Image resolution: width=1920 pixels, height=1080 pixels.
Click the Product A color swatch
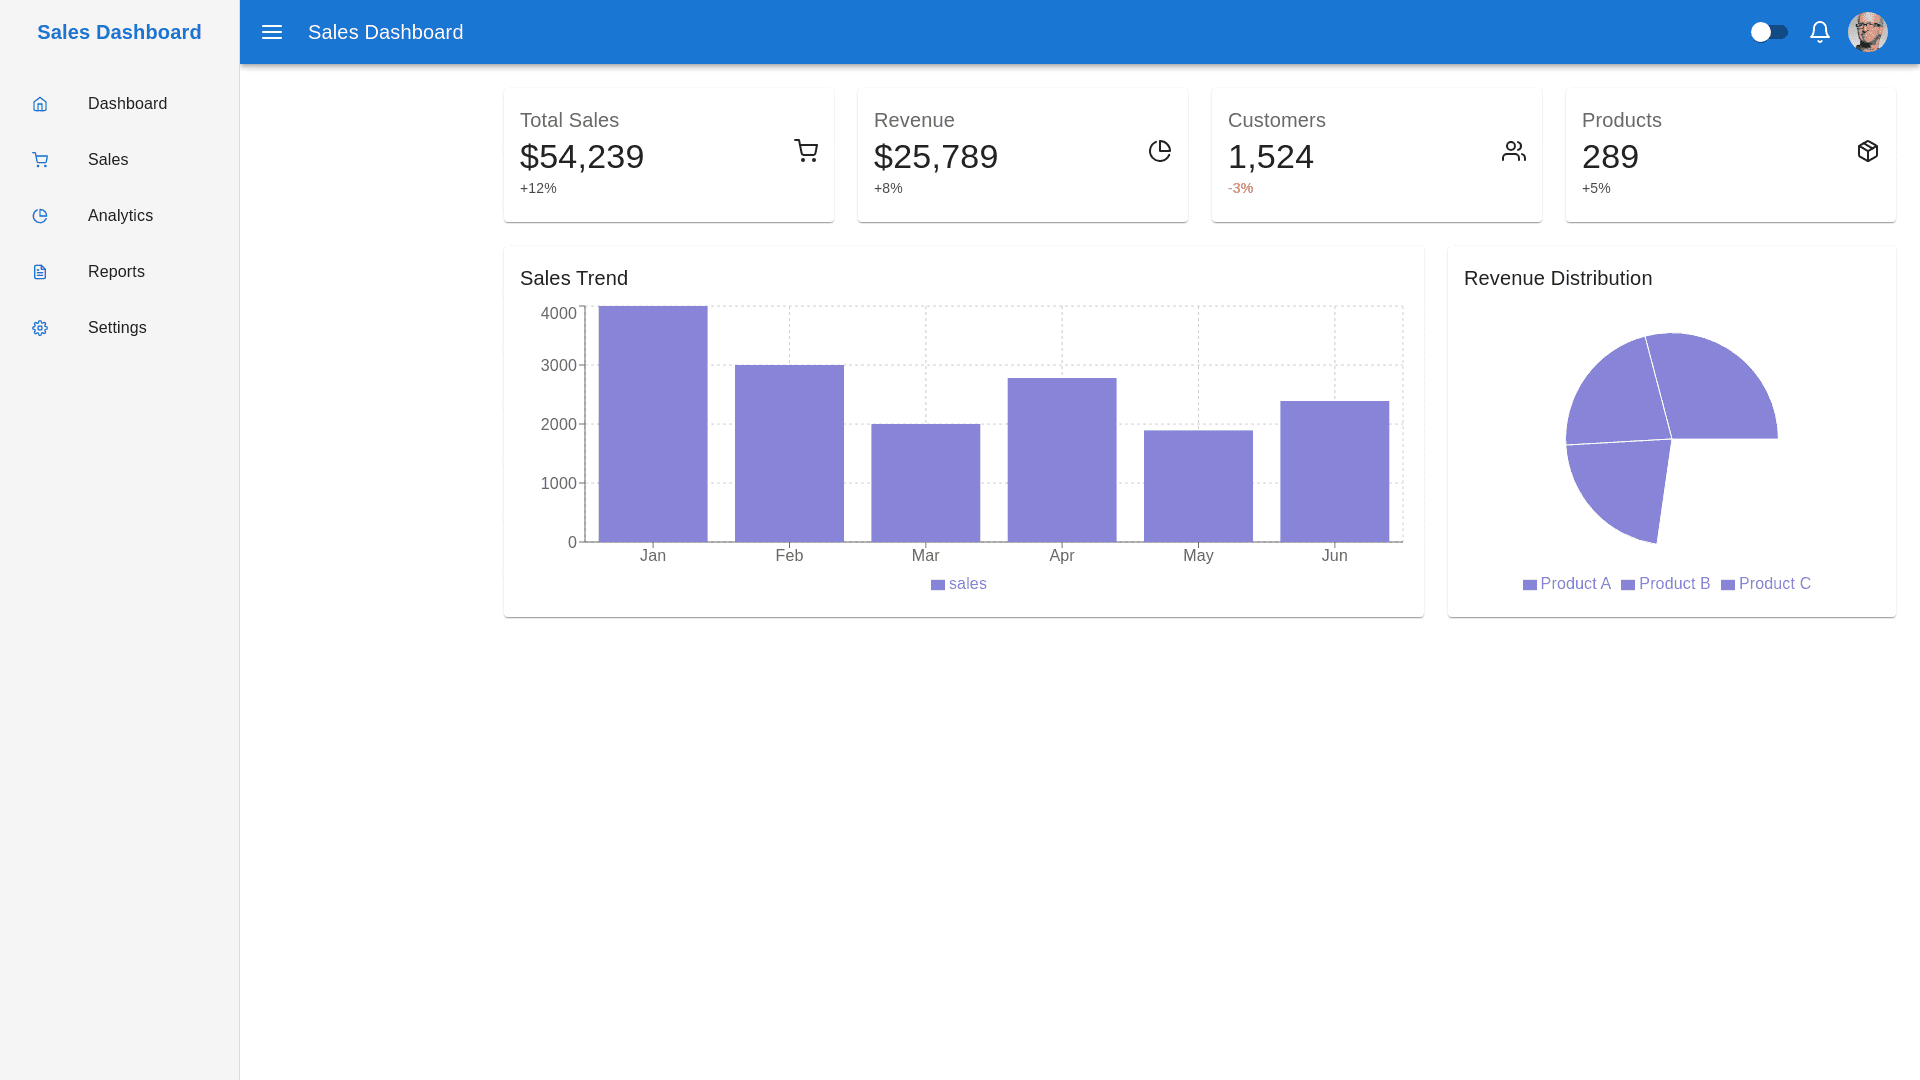[1530, 585]
